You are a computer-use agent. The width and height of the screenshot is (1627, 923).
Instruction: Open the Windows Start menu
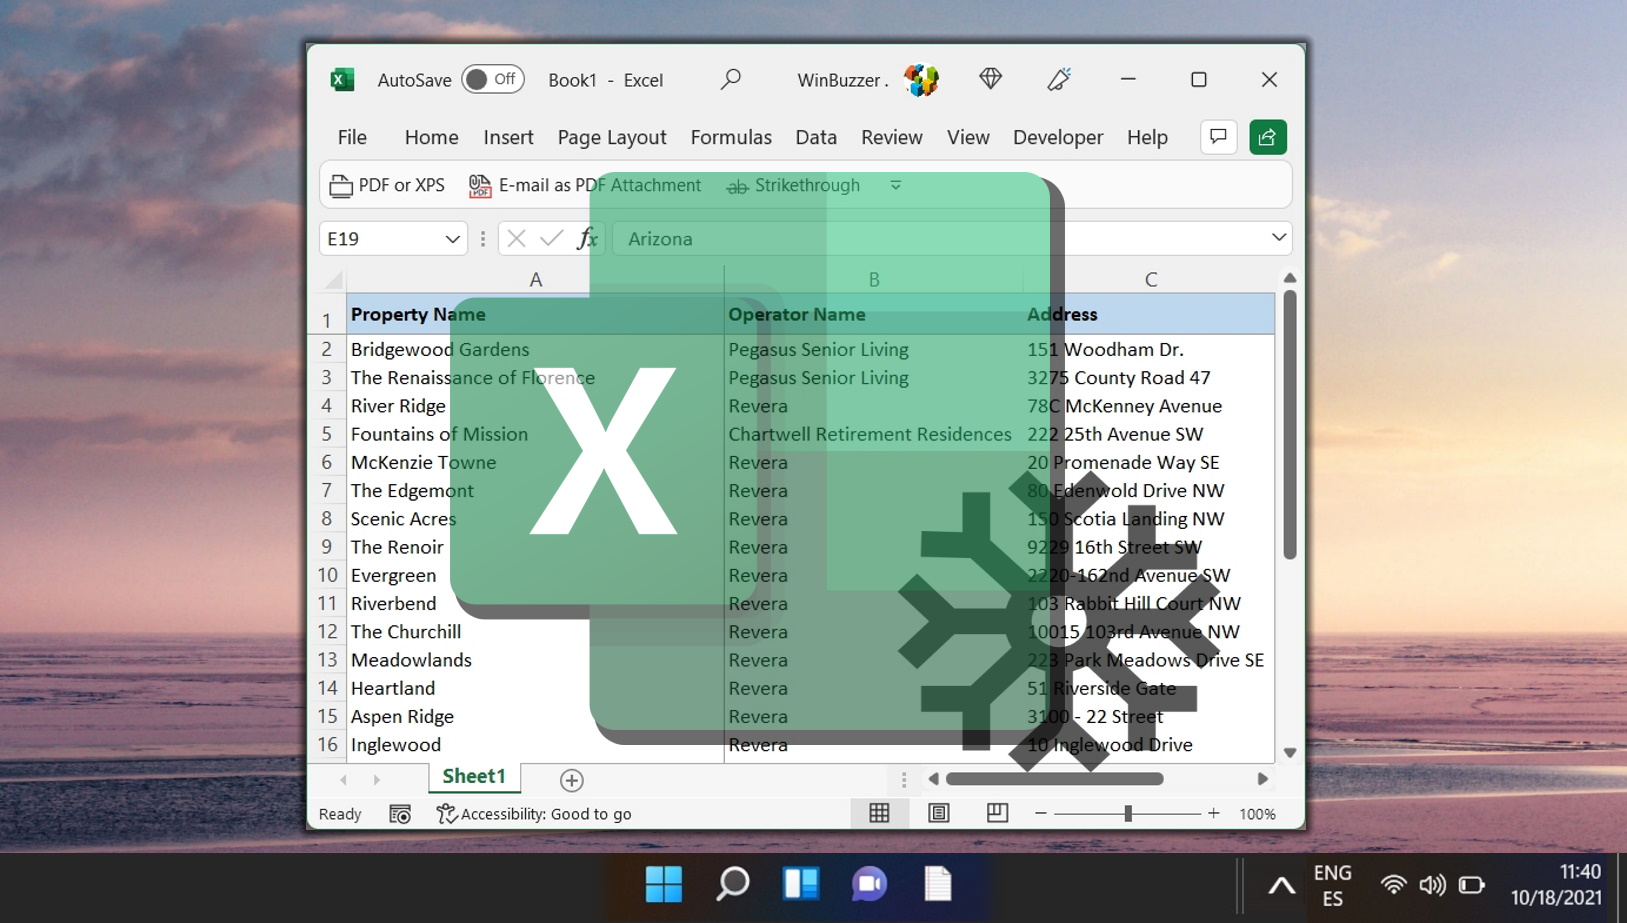[x=664, y=884]
